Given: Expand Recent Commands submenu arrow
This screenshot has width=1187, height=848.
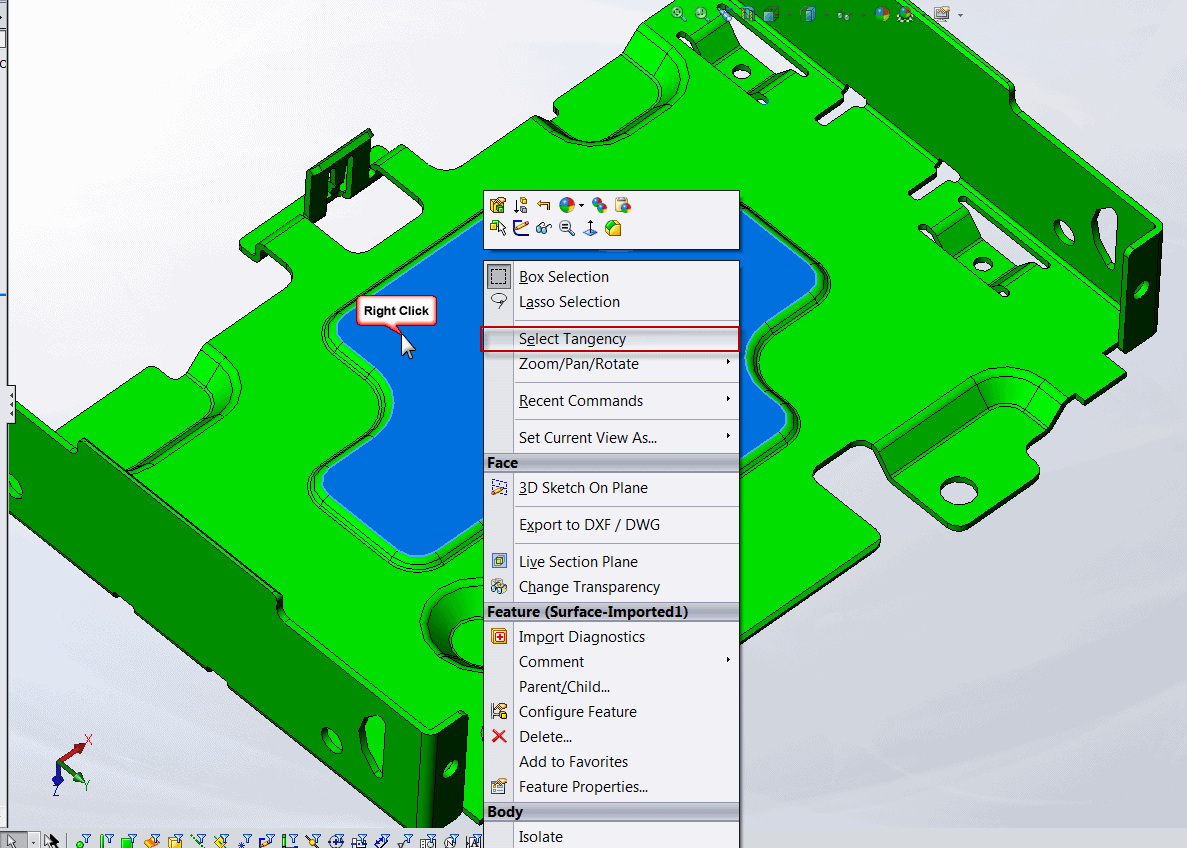Looking at the screenshot, I should point(728,399).
